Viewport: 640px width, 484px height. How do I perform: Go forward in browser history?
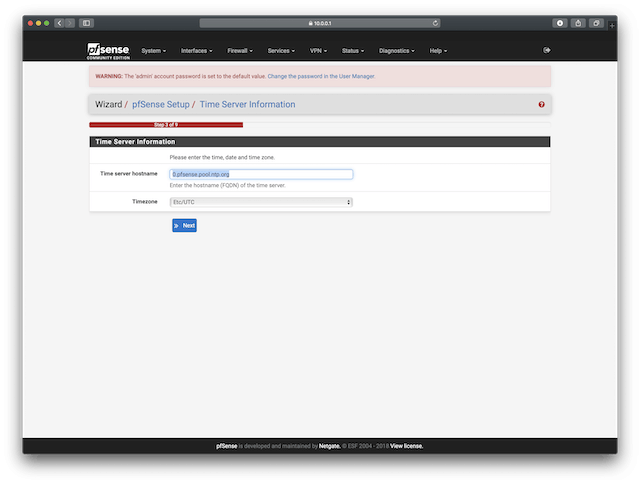coord(70,23)
